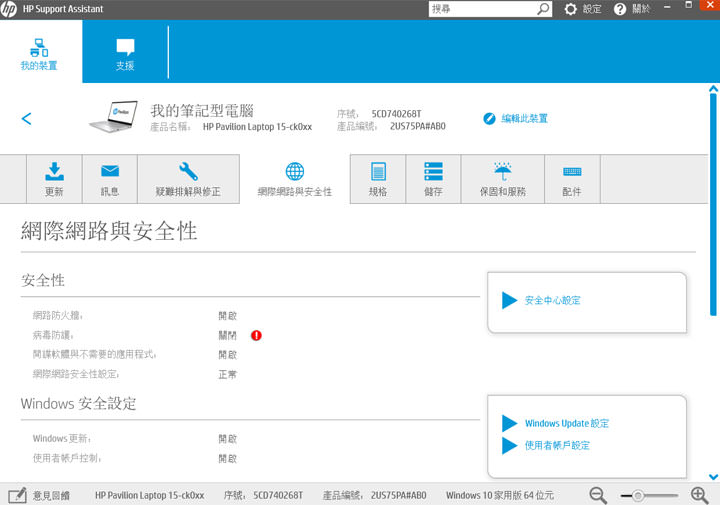720x505 pixels.
Task: Click 编輯此裝置 edit device link
Action: point(516,118)
